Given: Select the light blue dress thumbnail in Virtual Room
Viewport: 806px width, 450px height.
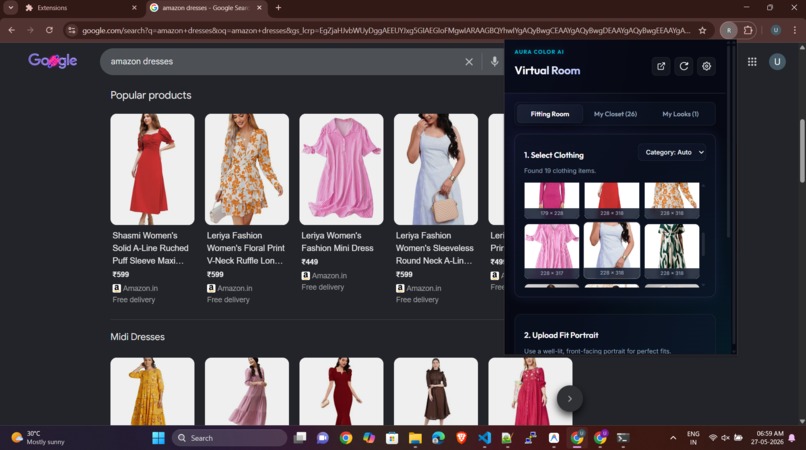Looking at the screenshot, I should 612,251.
